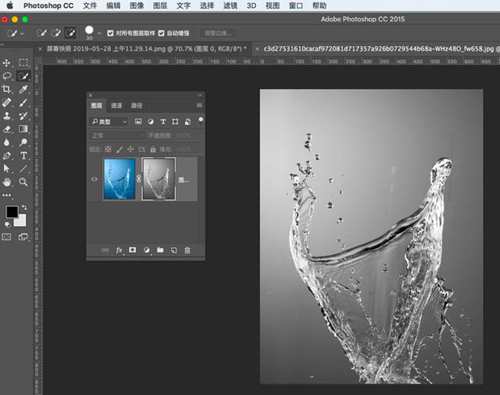The width and height of the screenshot is (500, 395).
Task: Toggle the auto-enhance checkbox
Action: [x=161, y=33]
